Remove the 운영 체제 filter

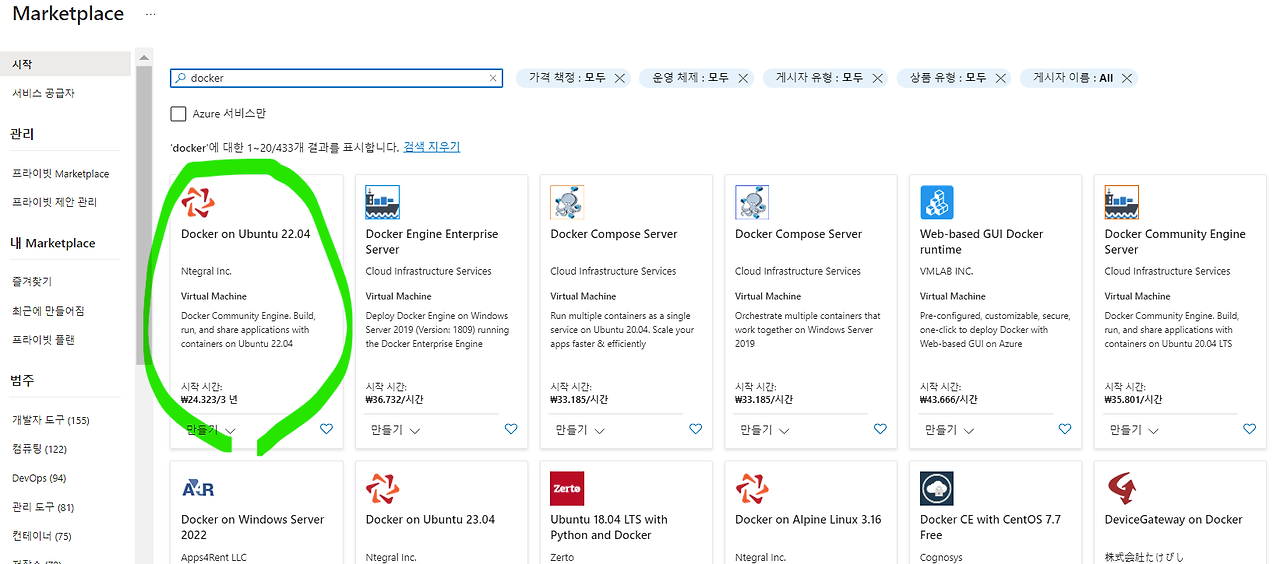tap(742, 78)
